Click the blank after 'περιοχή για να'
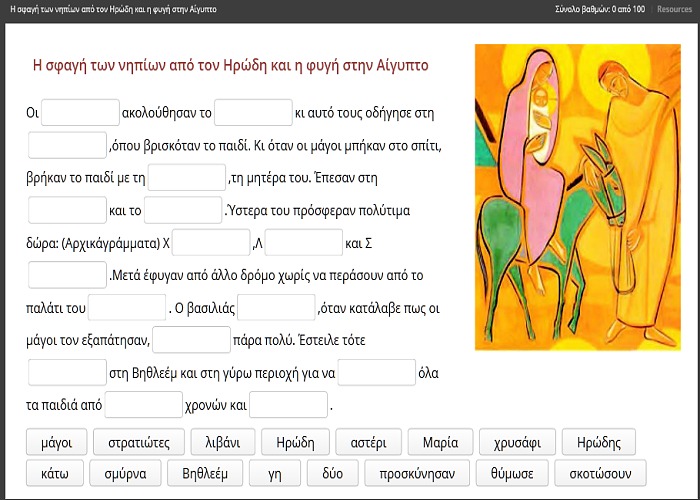Viewport: 700px width, 500px height. 377,372
